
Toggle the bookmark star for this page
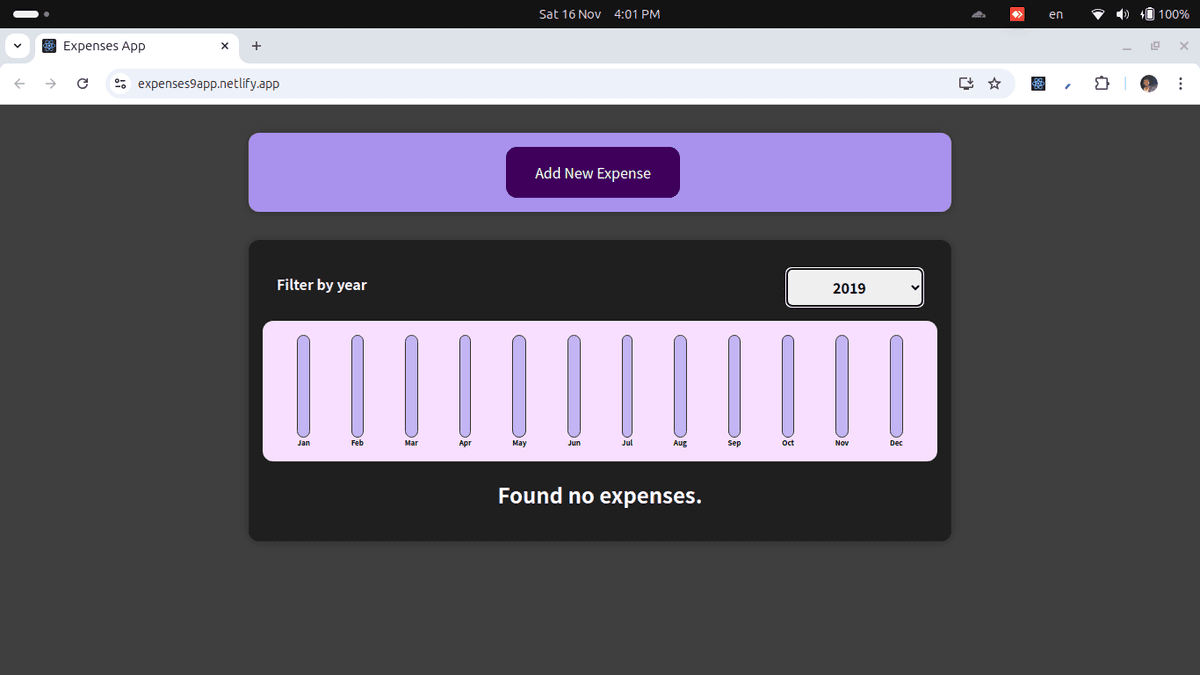click(994, 84)
